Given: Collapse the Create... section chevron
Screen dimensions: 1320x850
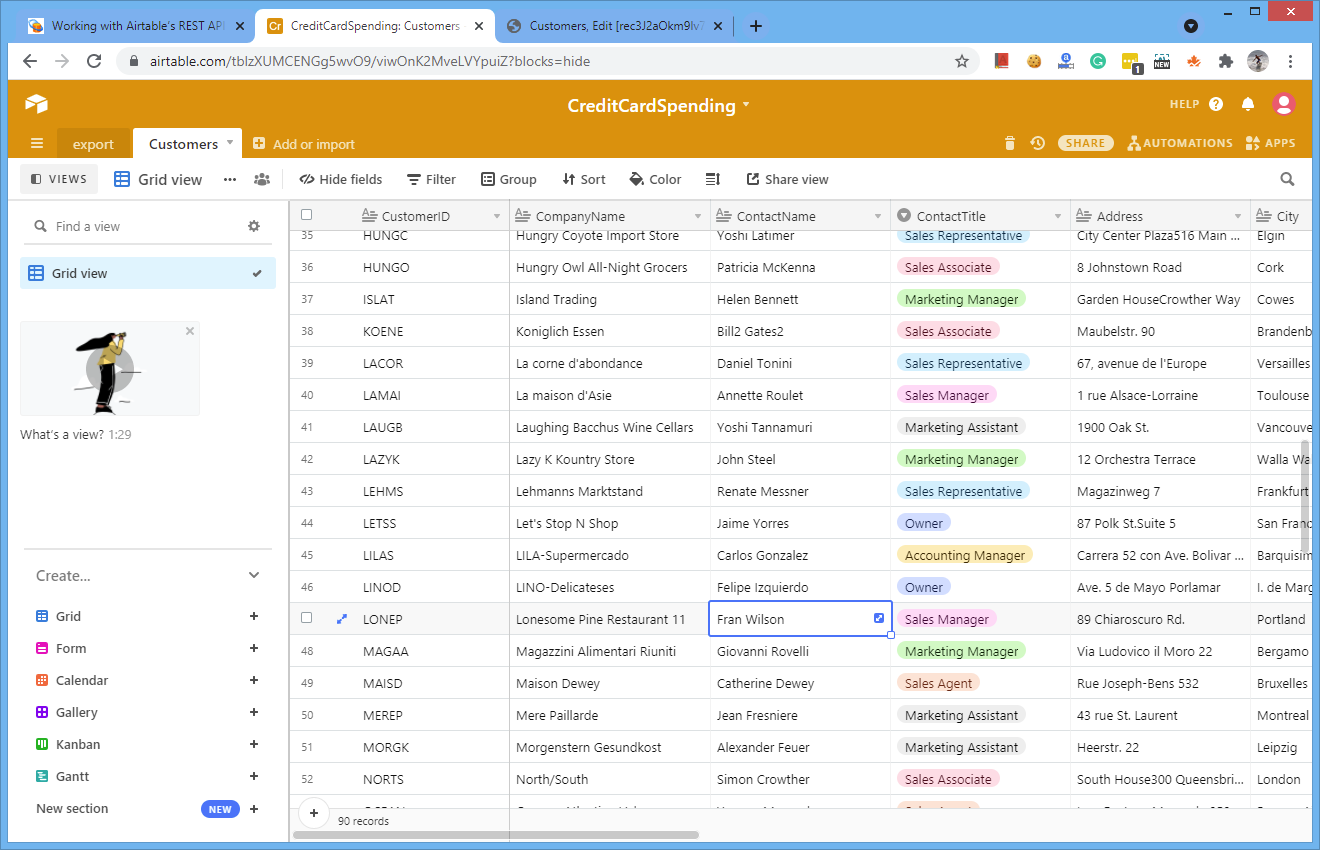Looking at the screenshot, I should point(254,575).
